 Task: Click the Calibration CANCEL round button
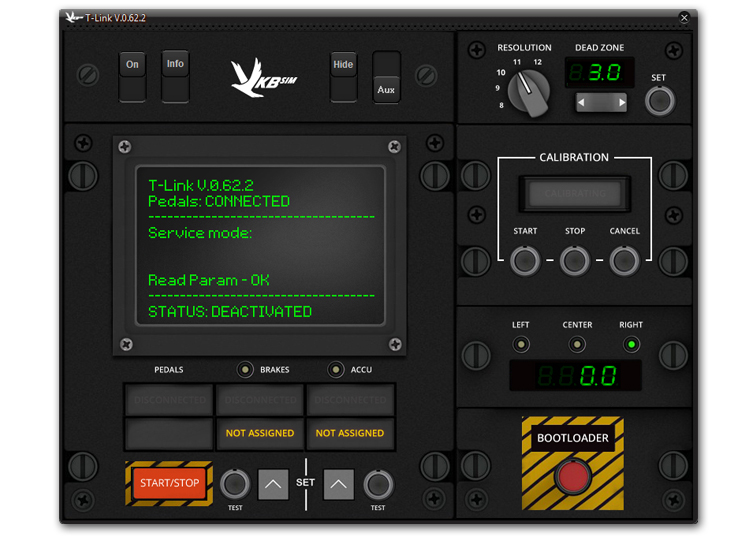click(x=624, y=261)
